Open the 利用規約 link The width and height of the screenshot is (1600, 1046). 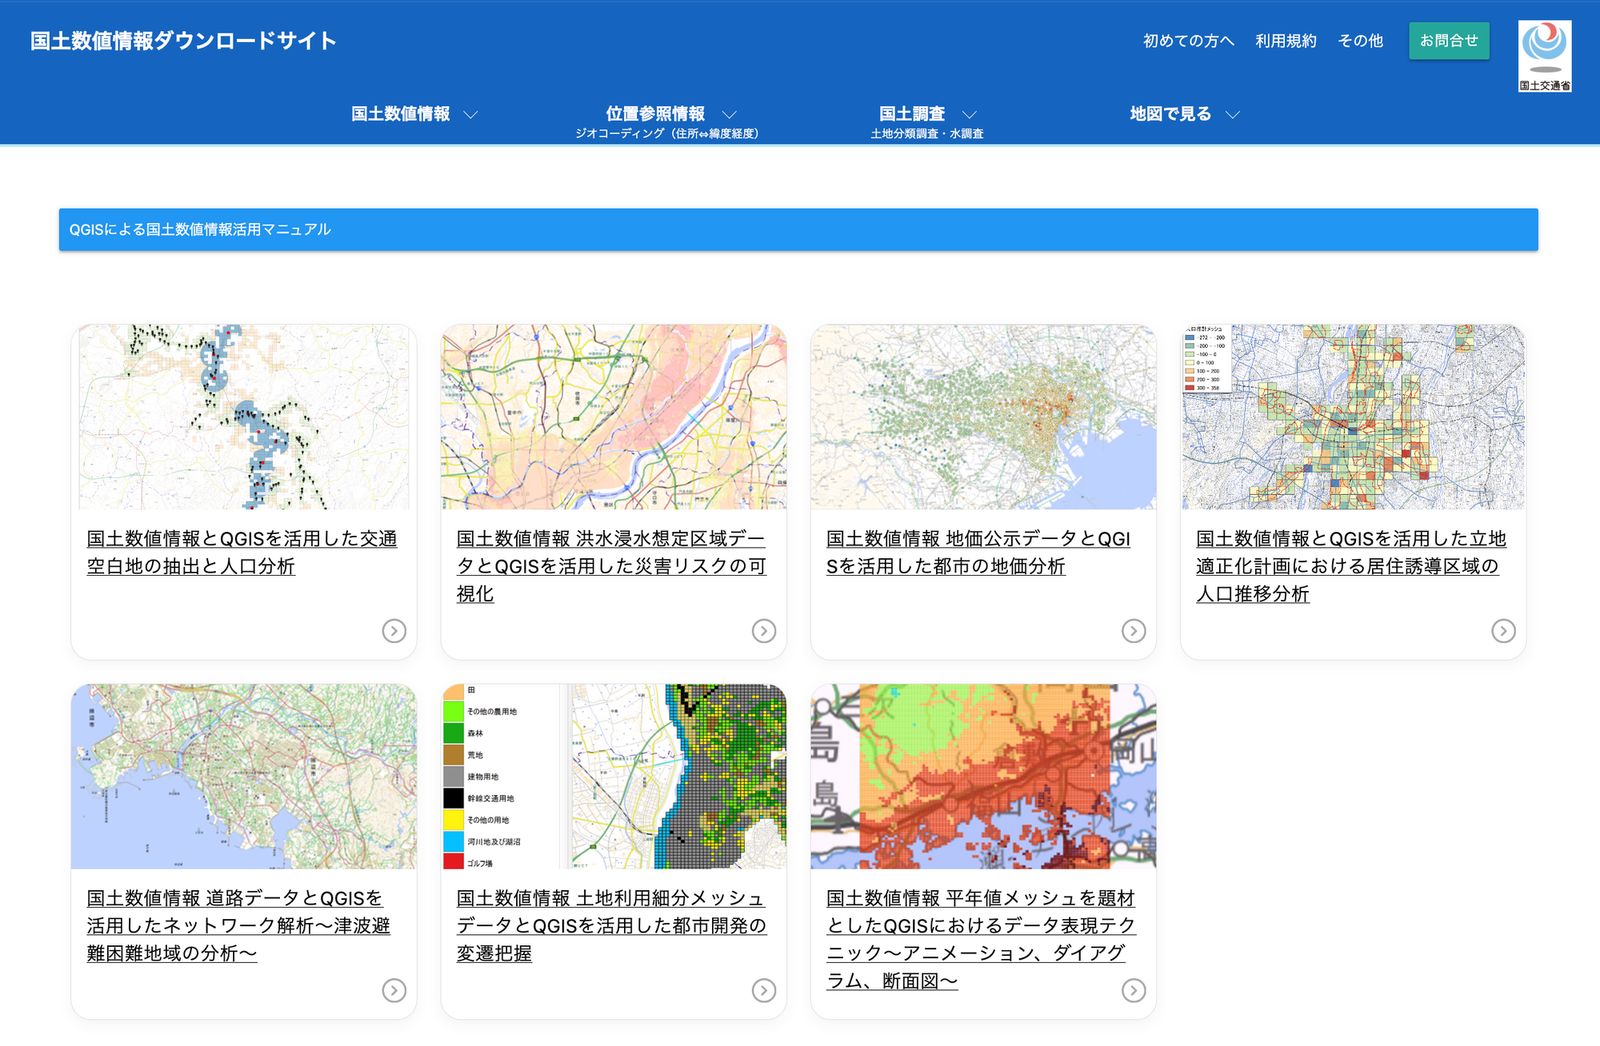[1286, 41]
